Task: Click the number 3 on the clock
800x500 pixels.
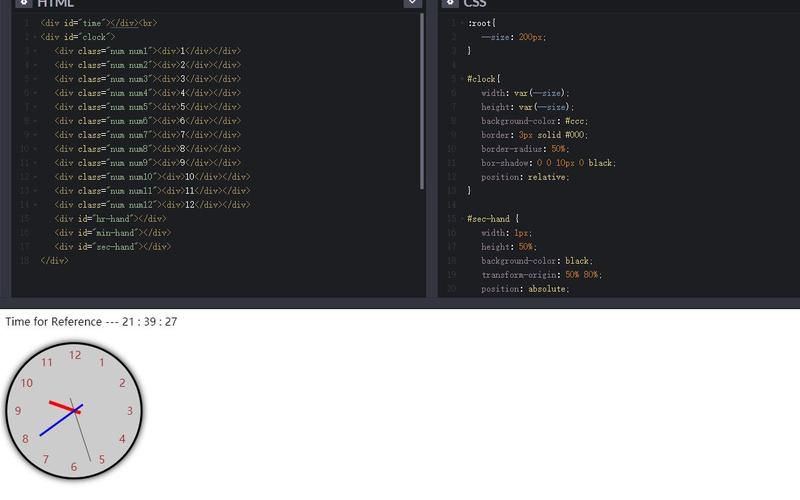Action: pyautogui.click(x=130, y=411)
